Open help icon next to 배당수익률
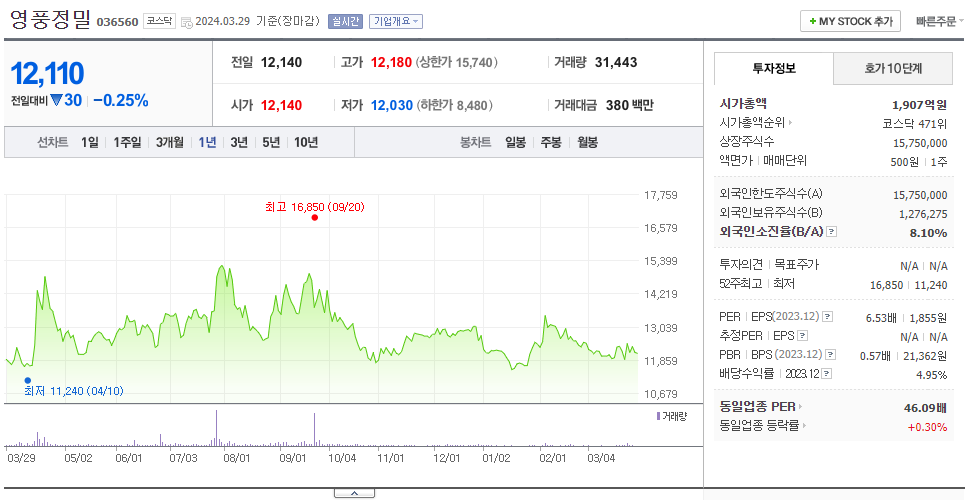Screen dimensions: 968x500 coord(827,373)
